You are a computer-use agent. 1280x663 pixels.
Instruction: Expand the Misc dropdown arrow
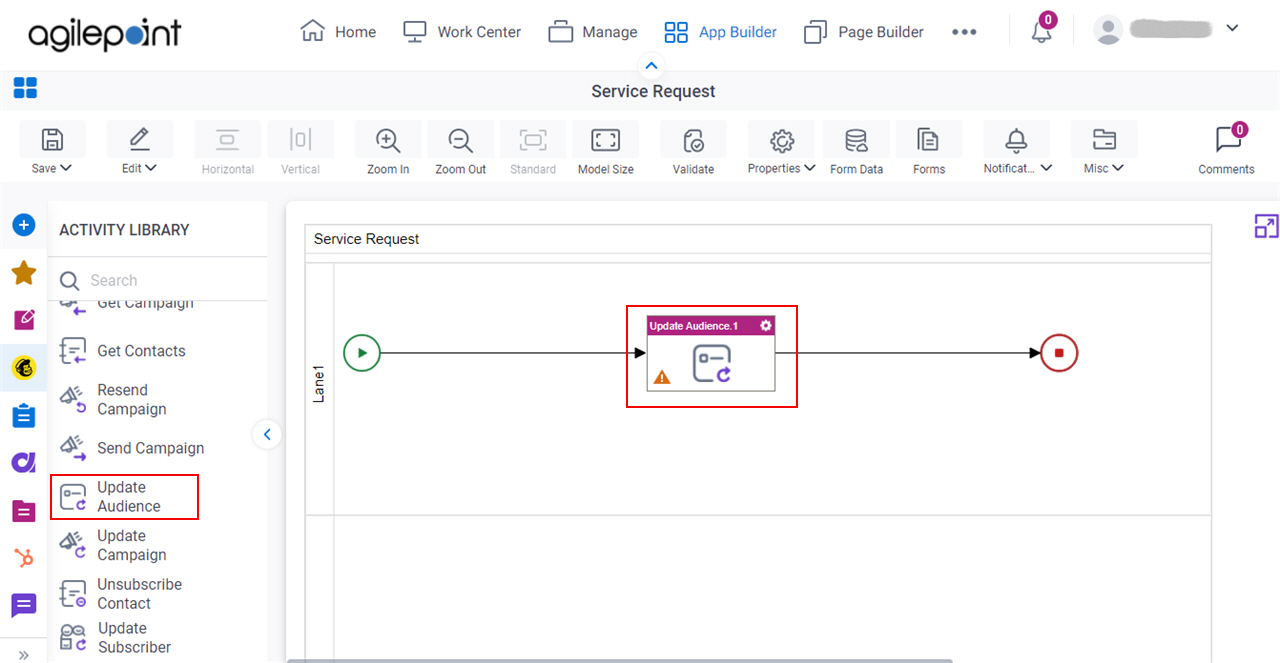(x=1118, y=168)
